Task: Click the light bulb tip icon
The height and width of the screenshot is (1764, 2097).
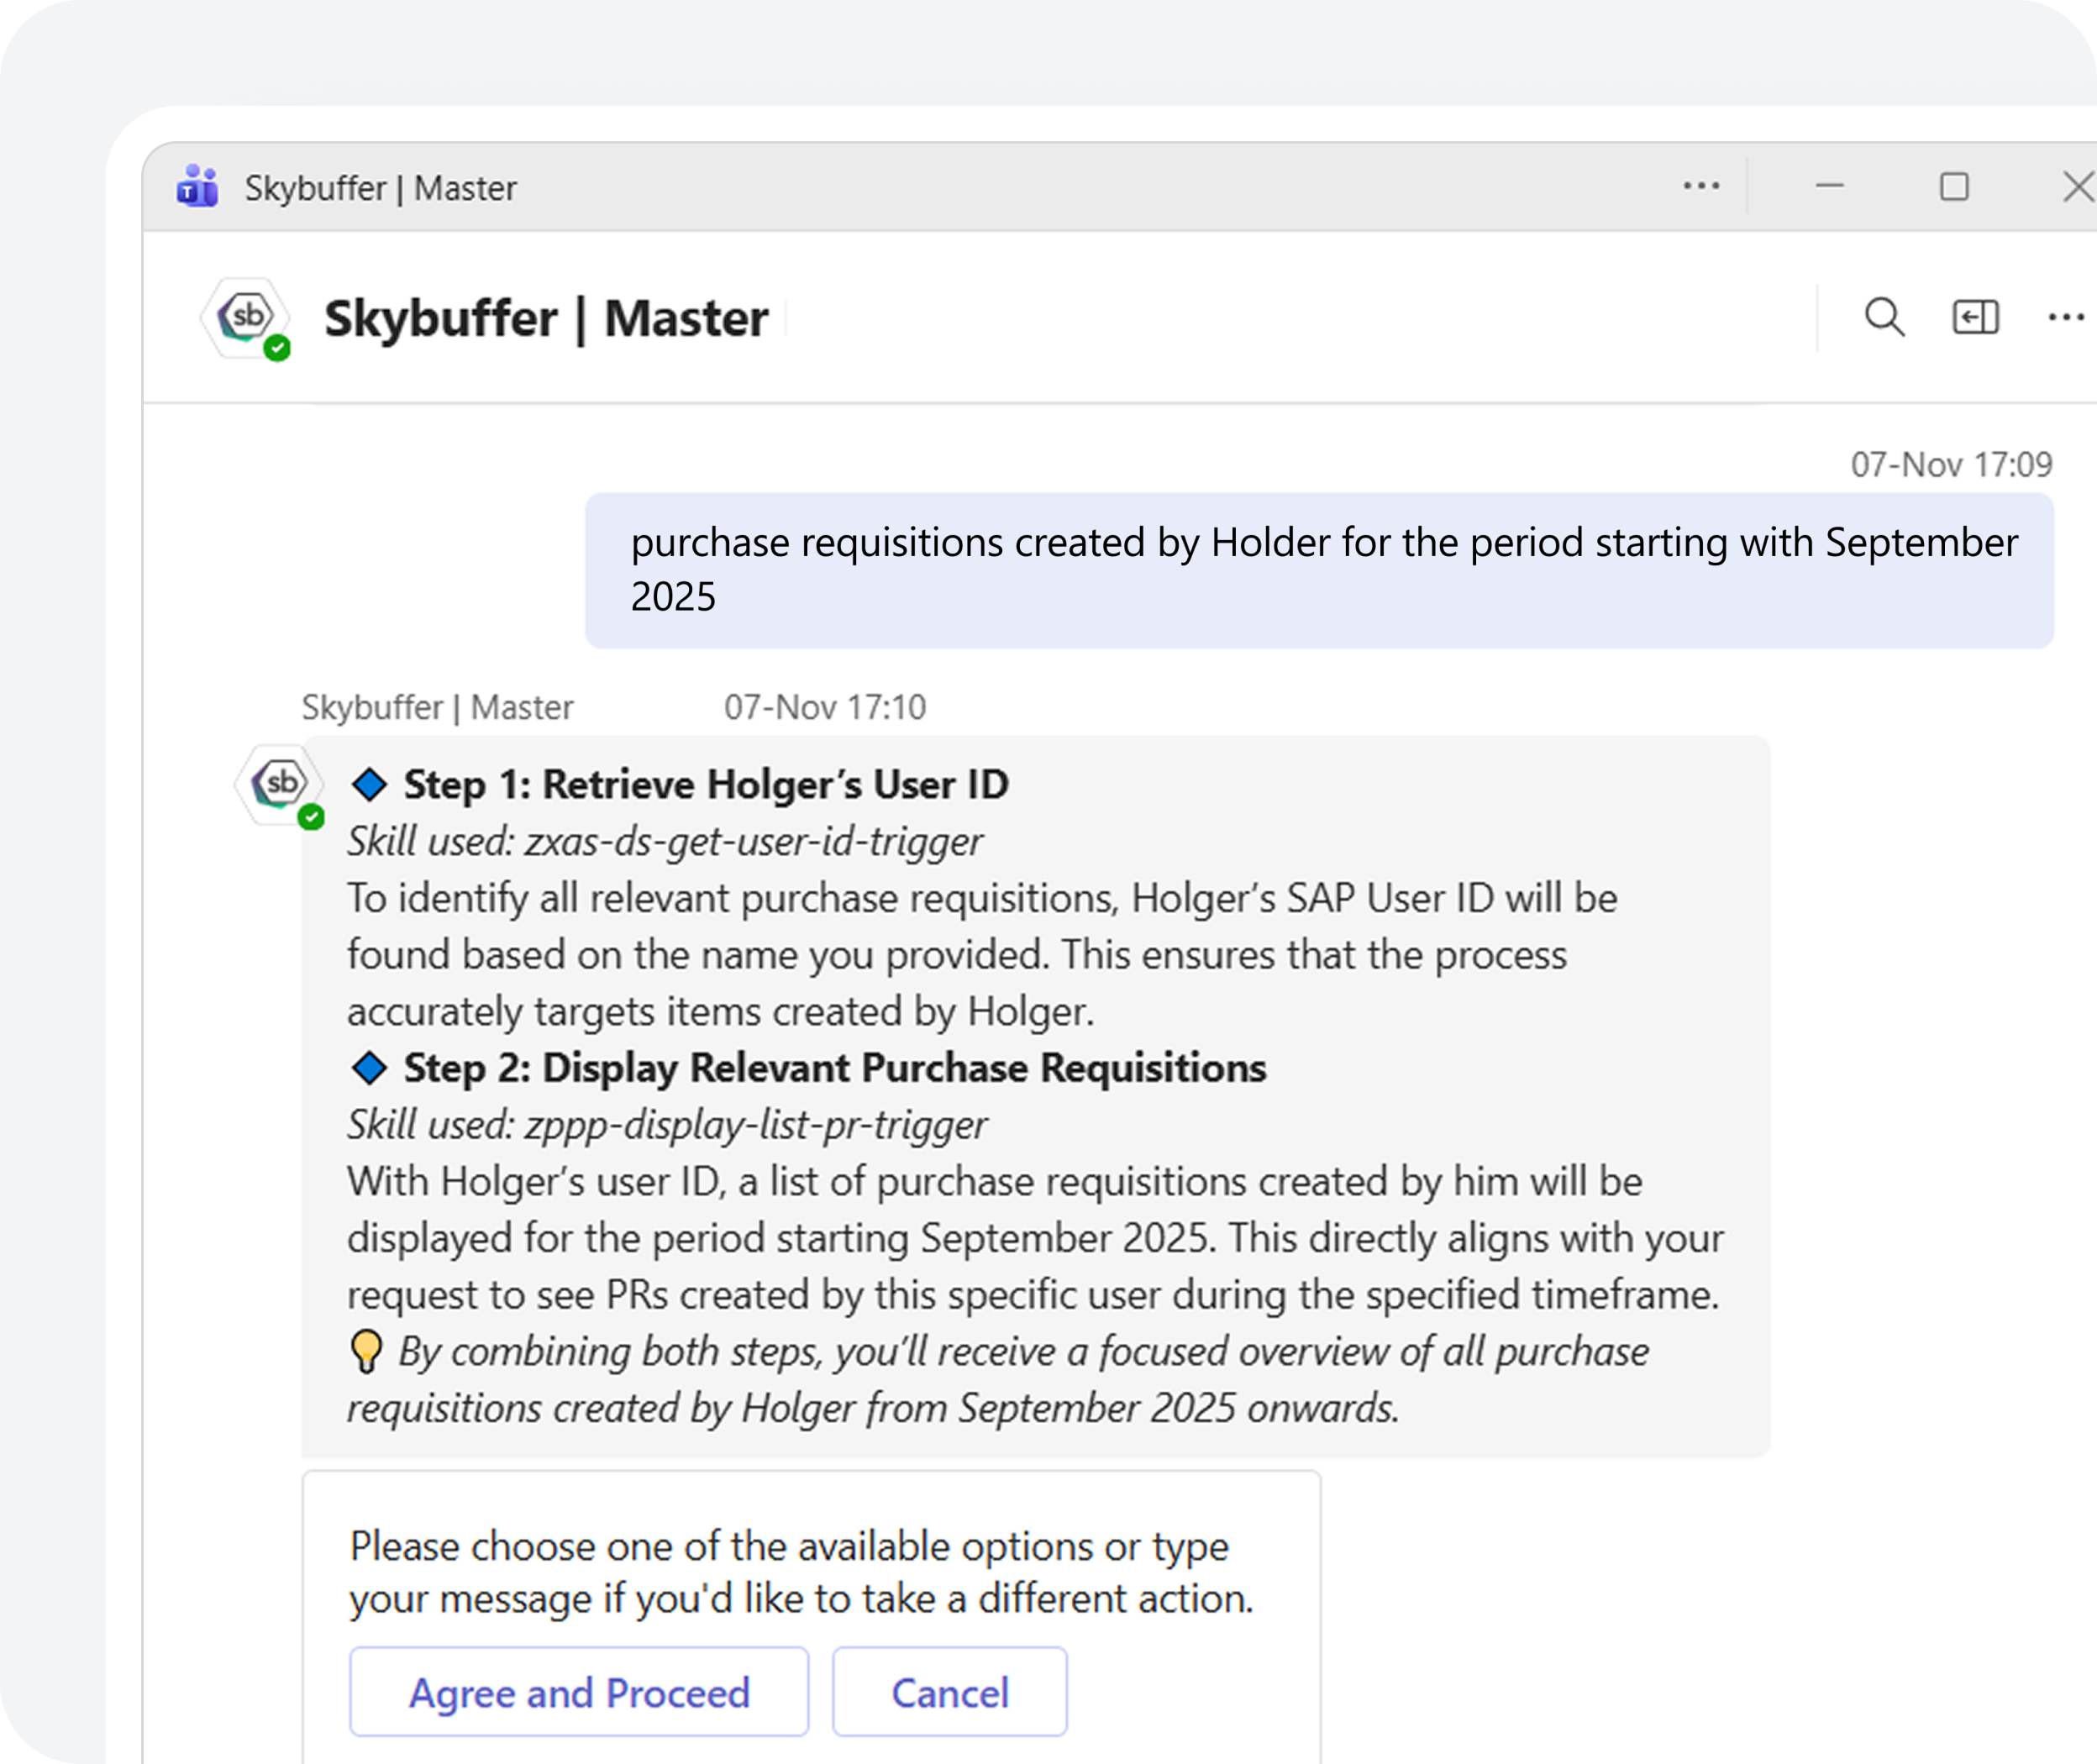Action: coord(366,1351)
